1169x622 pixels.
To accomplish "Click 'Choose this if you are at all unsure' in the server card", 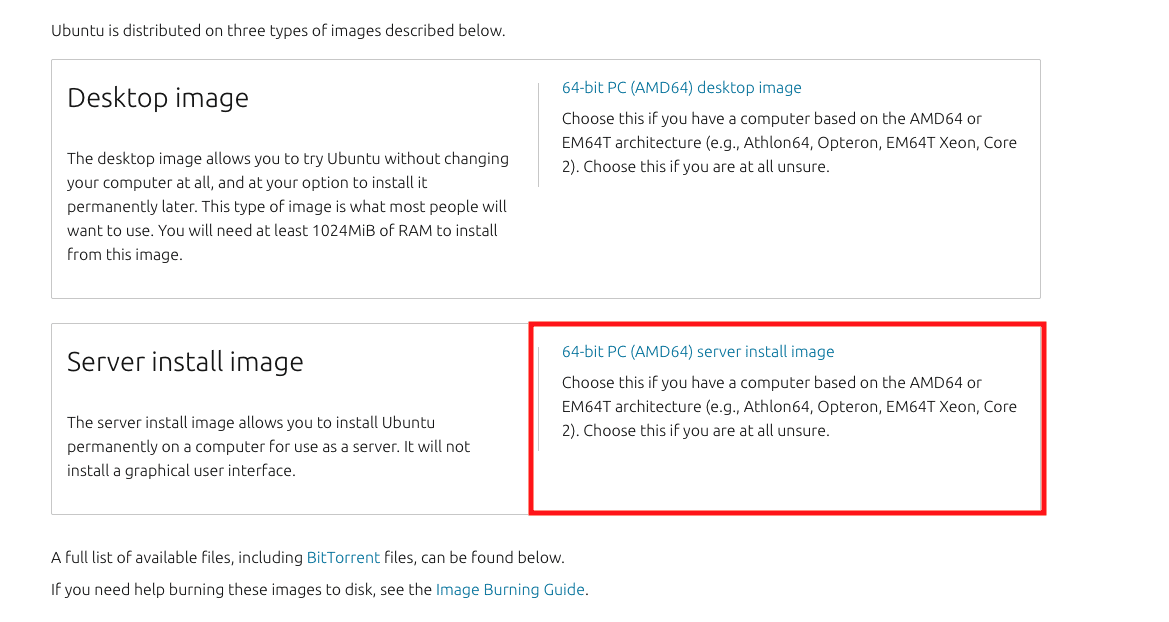I will (x=706, y=430).
